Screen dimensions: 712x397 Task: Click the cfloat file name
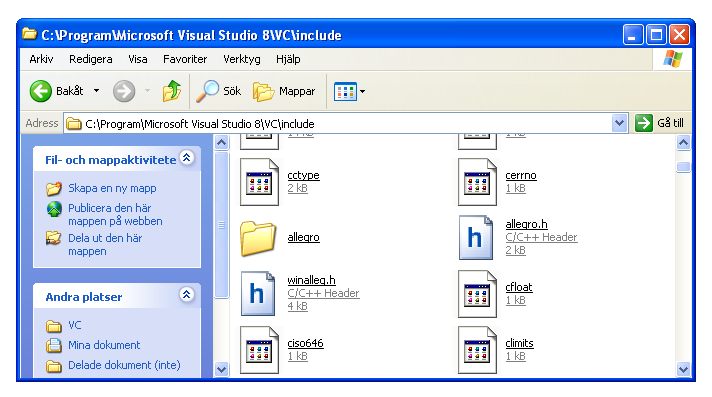click(519, 287)
